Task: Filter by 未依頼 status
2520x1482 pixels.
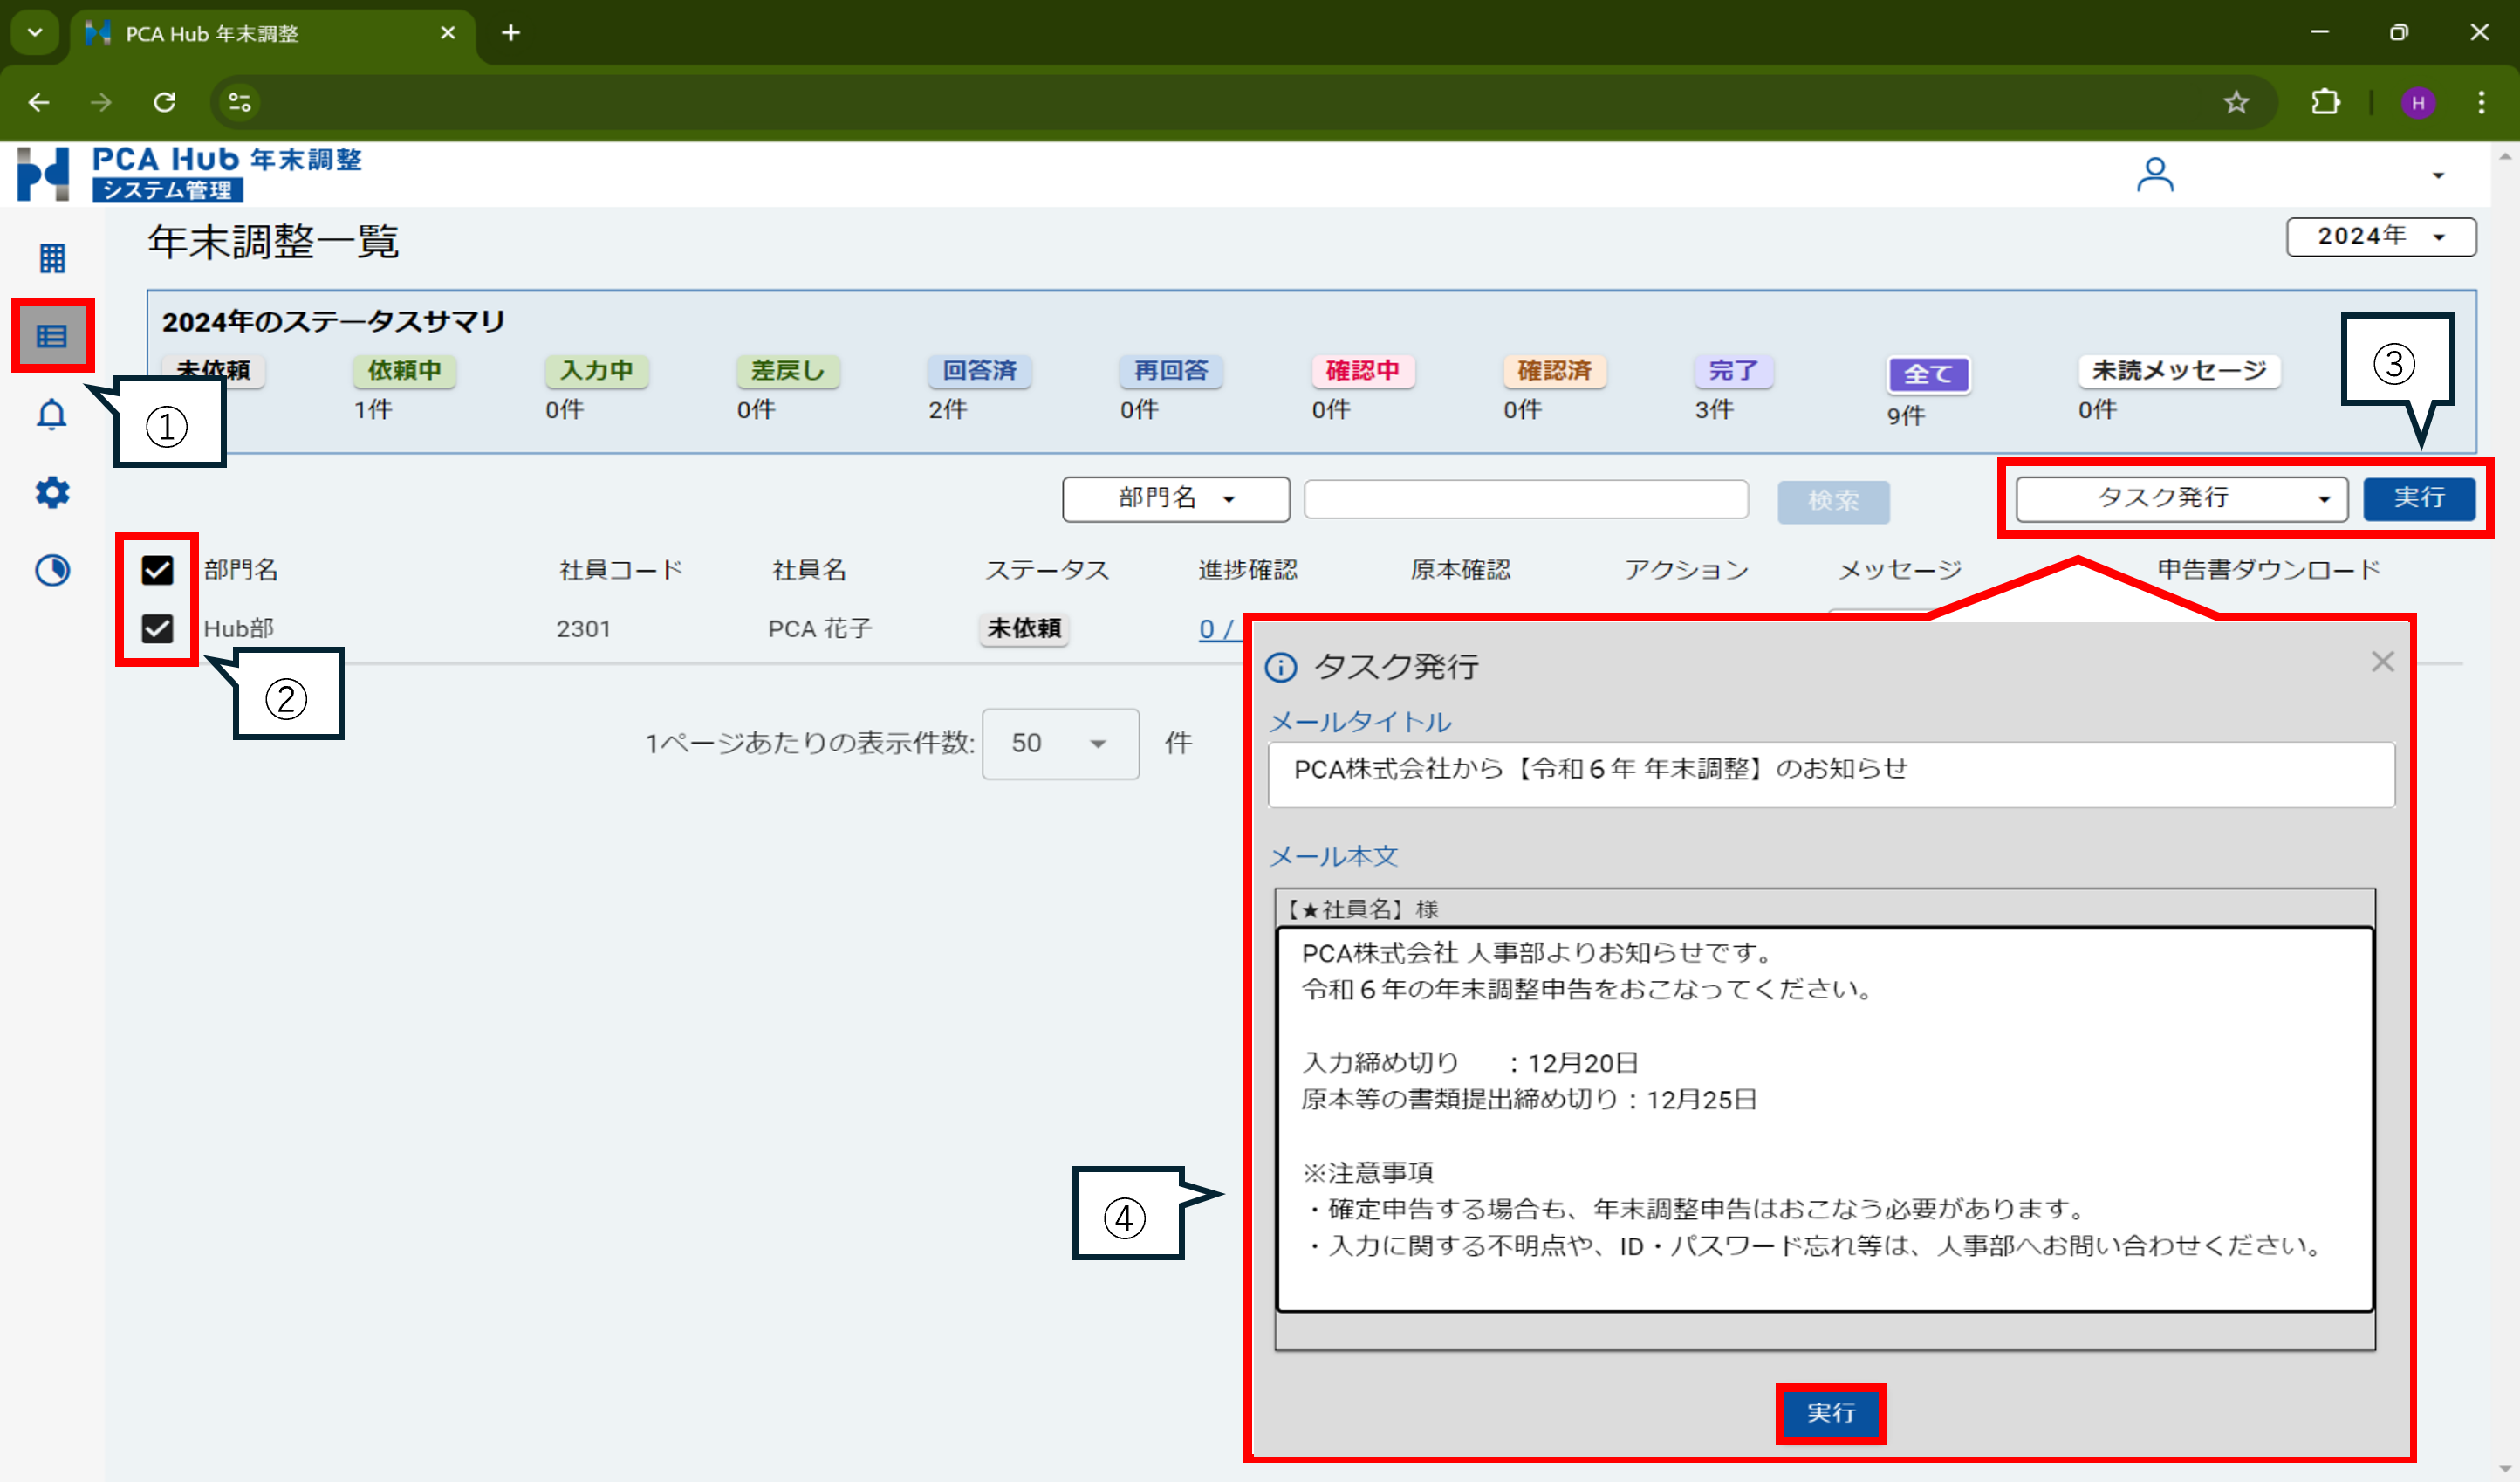Action: 213,370
